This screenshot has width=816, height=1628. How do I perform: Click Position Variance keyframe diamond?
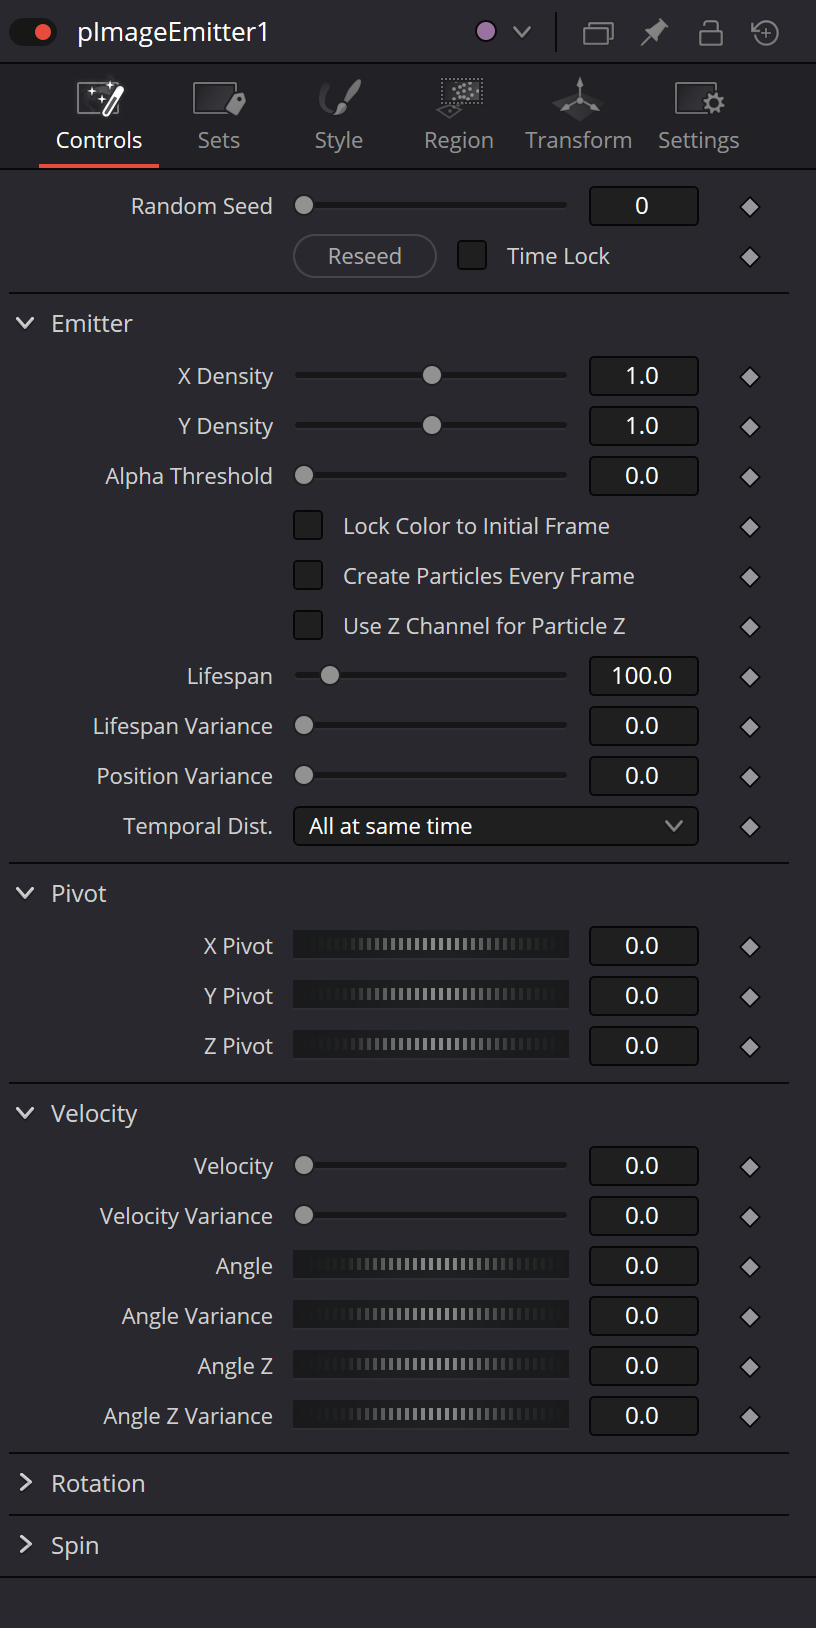(x=750, y=777)
